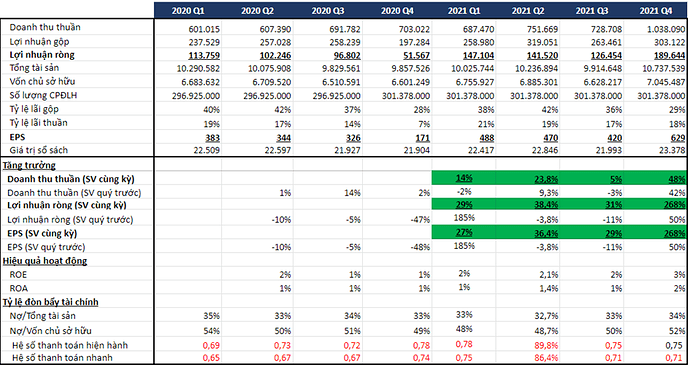Click 'Hệ số thanh toán hiện hành' label
This screenshot has width=690, height=367.
coord(70,345)
